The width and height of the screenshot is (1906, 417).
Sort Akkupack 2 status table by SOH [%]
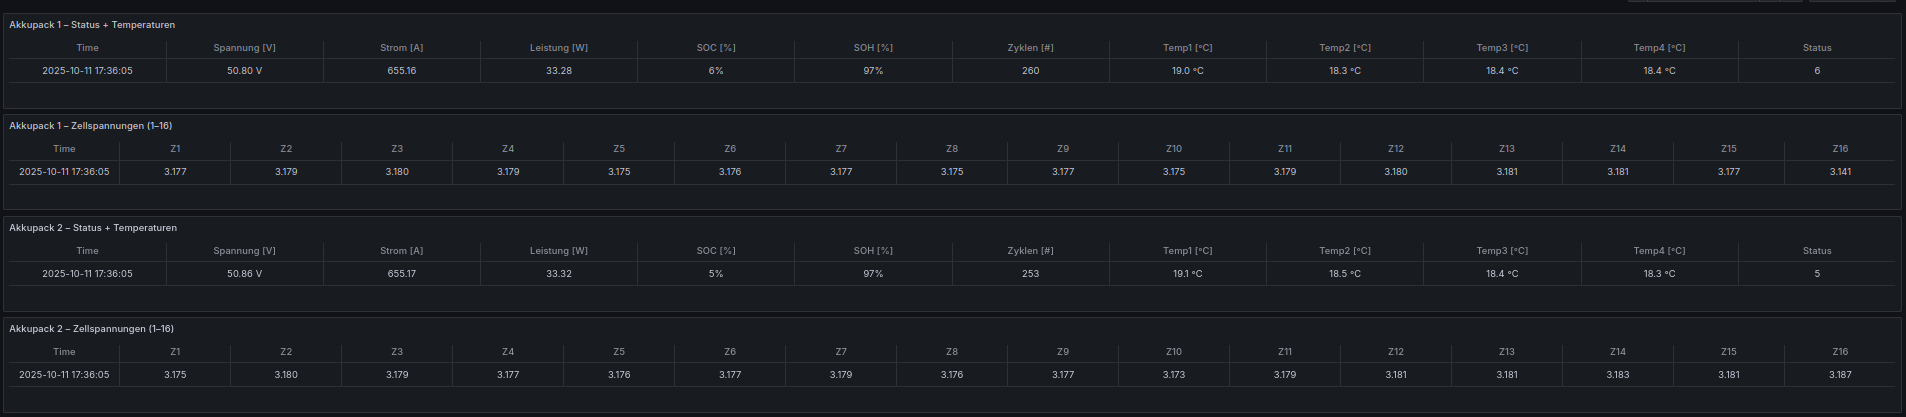coord(873,251)
